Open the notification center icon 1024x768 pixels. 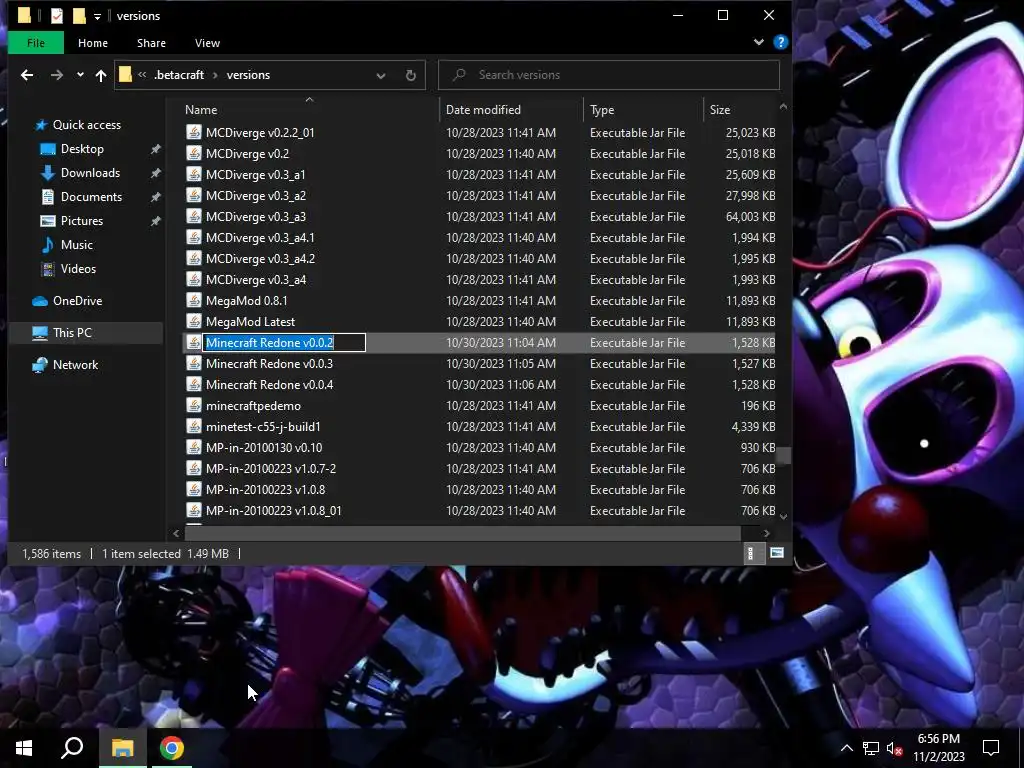991,748
